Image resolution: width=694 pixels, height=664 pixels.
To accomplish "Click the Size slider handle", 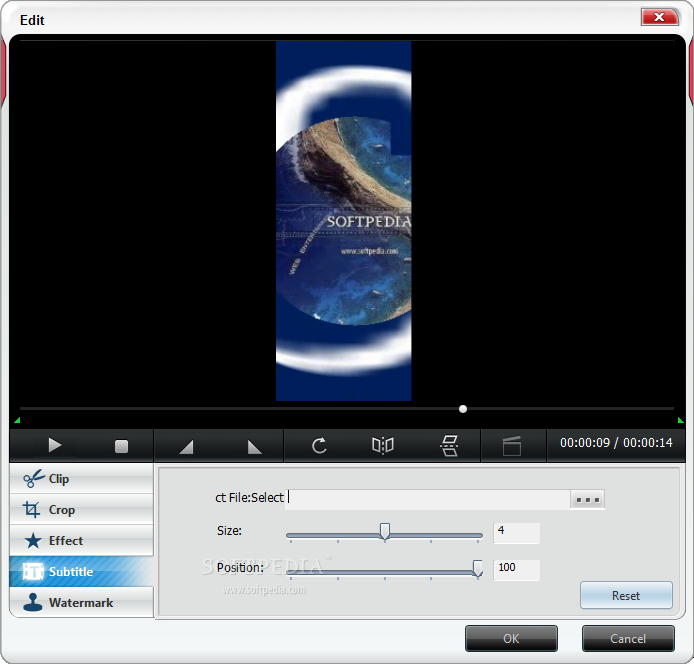I will click(x=385, y=531).
